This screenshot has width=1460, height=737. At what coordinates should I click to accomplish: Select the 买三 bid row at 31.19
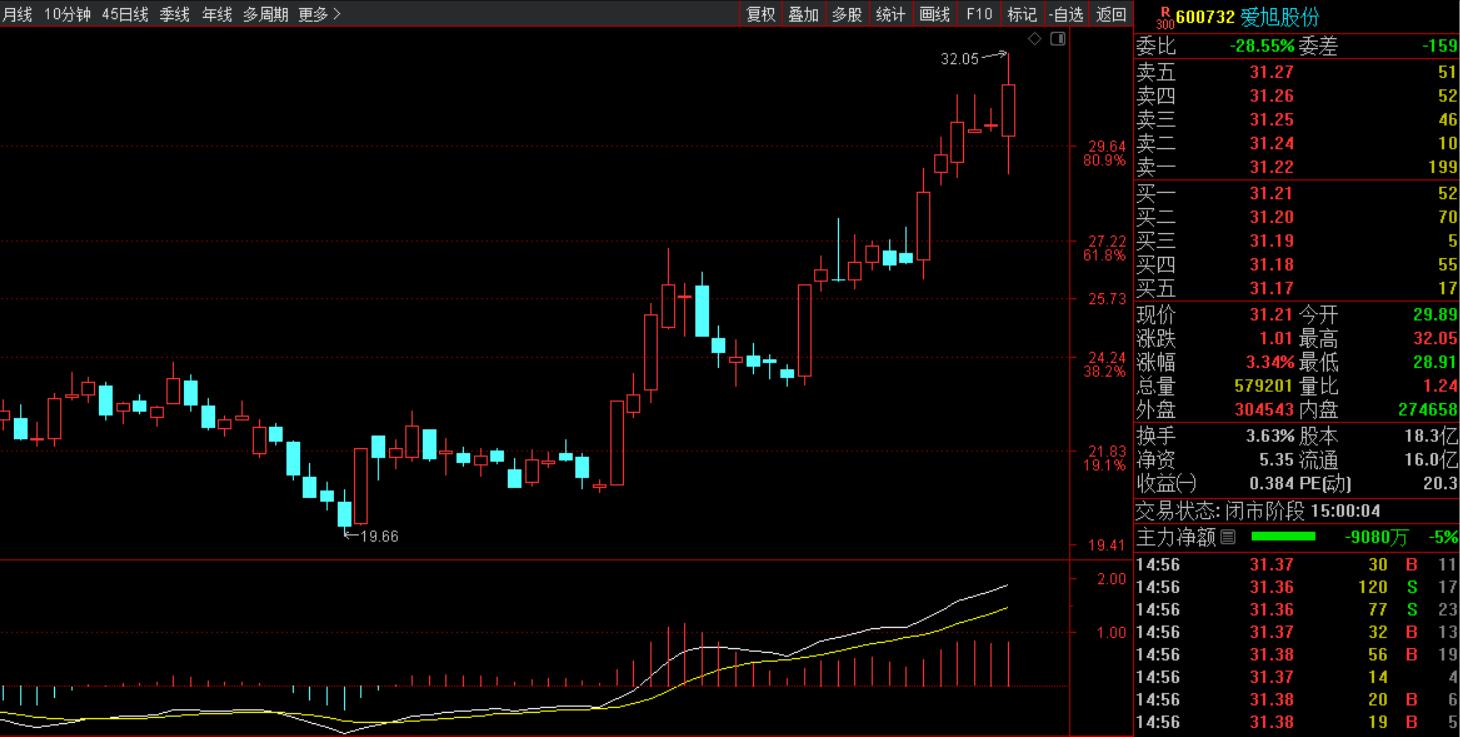(1296, 241)
